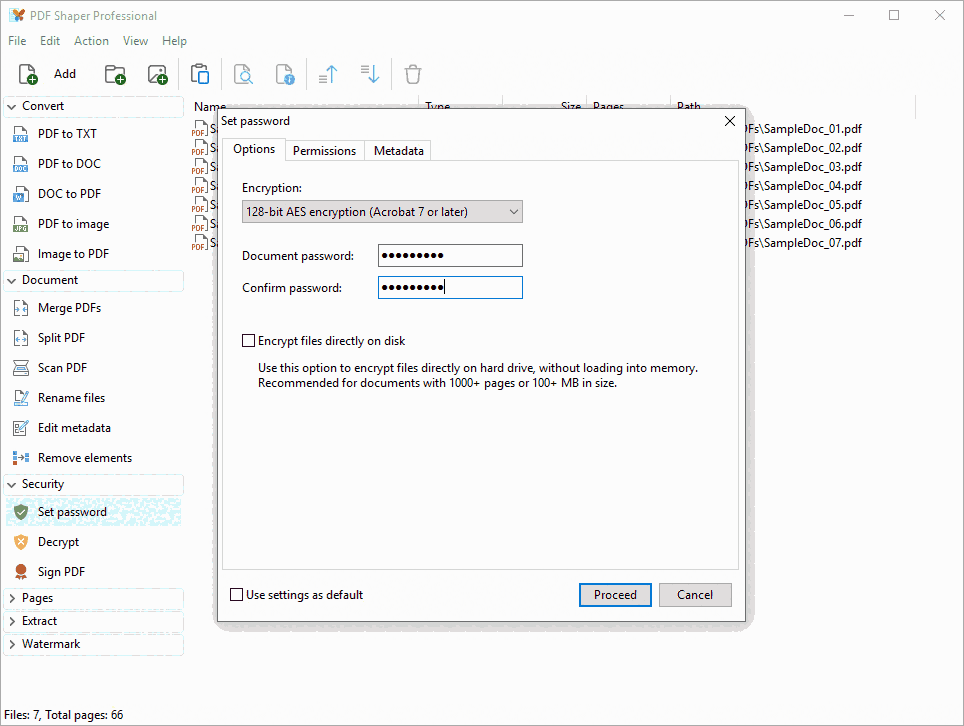Click the Proceed button
Screen dimensions: 964x726
[x=615, y=594]
